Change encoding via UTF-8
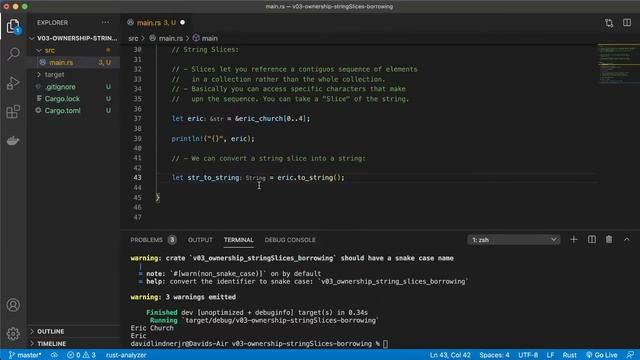640x360 pixels. pos(528,355)
